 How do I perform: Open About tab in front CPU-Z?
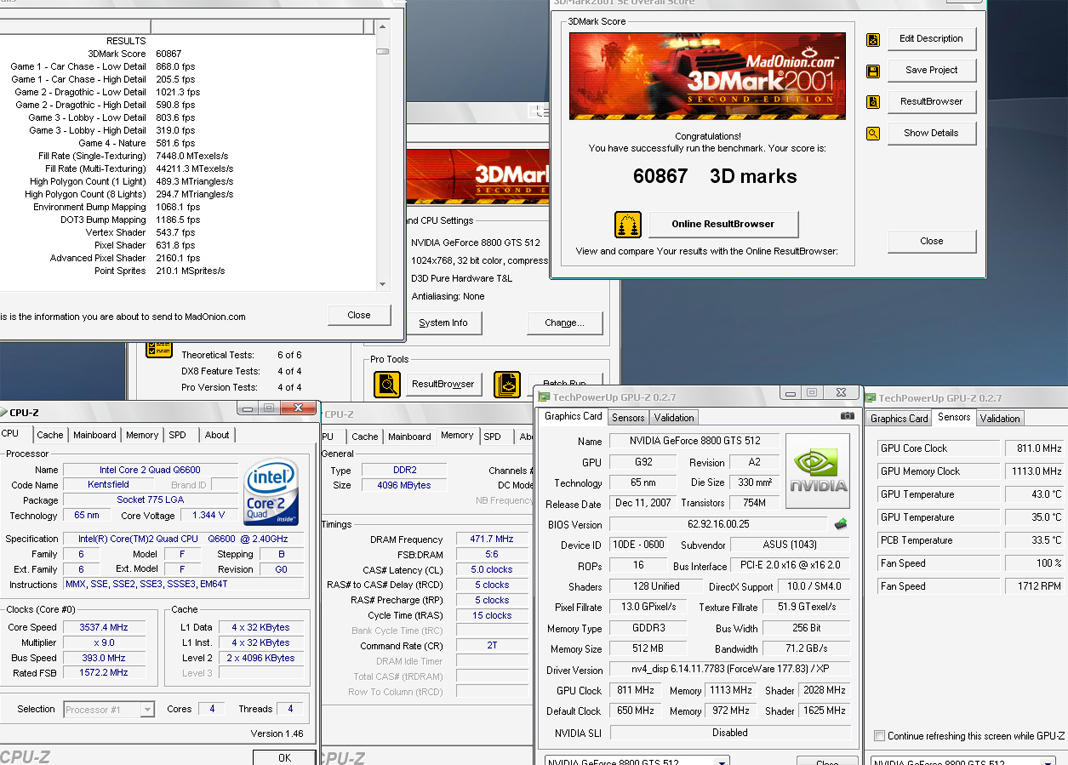click(x=217, y=435)
